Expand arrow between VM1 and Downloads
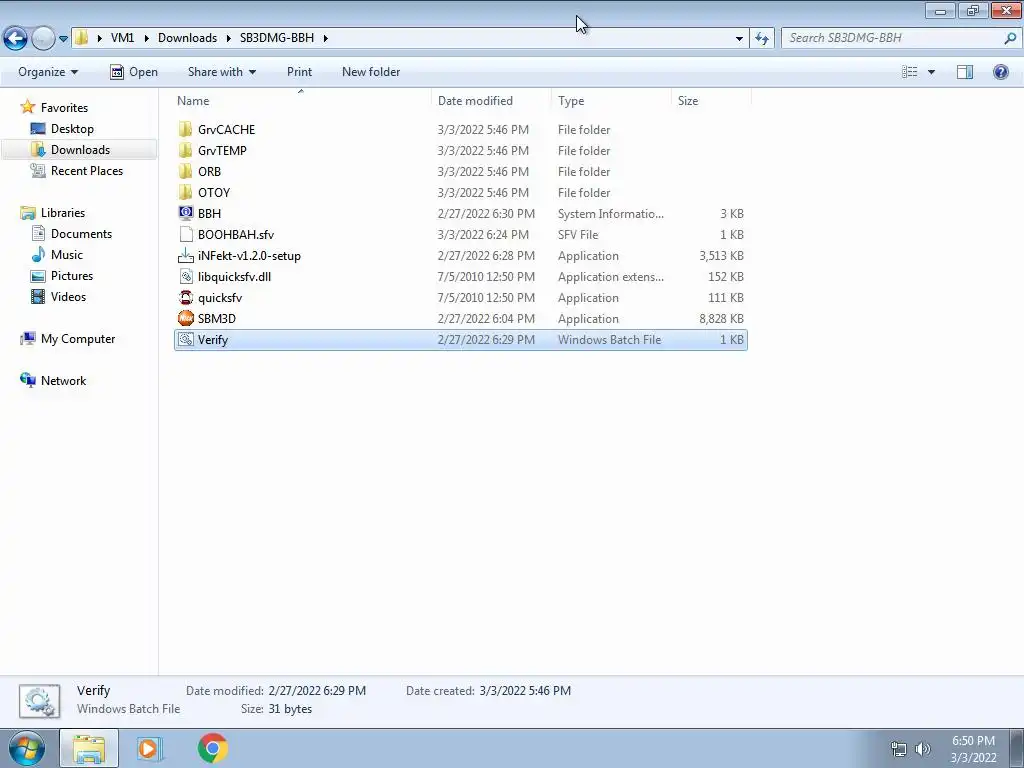1024x768 pixels. click(x=146, y=38)
